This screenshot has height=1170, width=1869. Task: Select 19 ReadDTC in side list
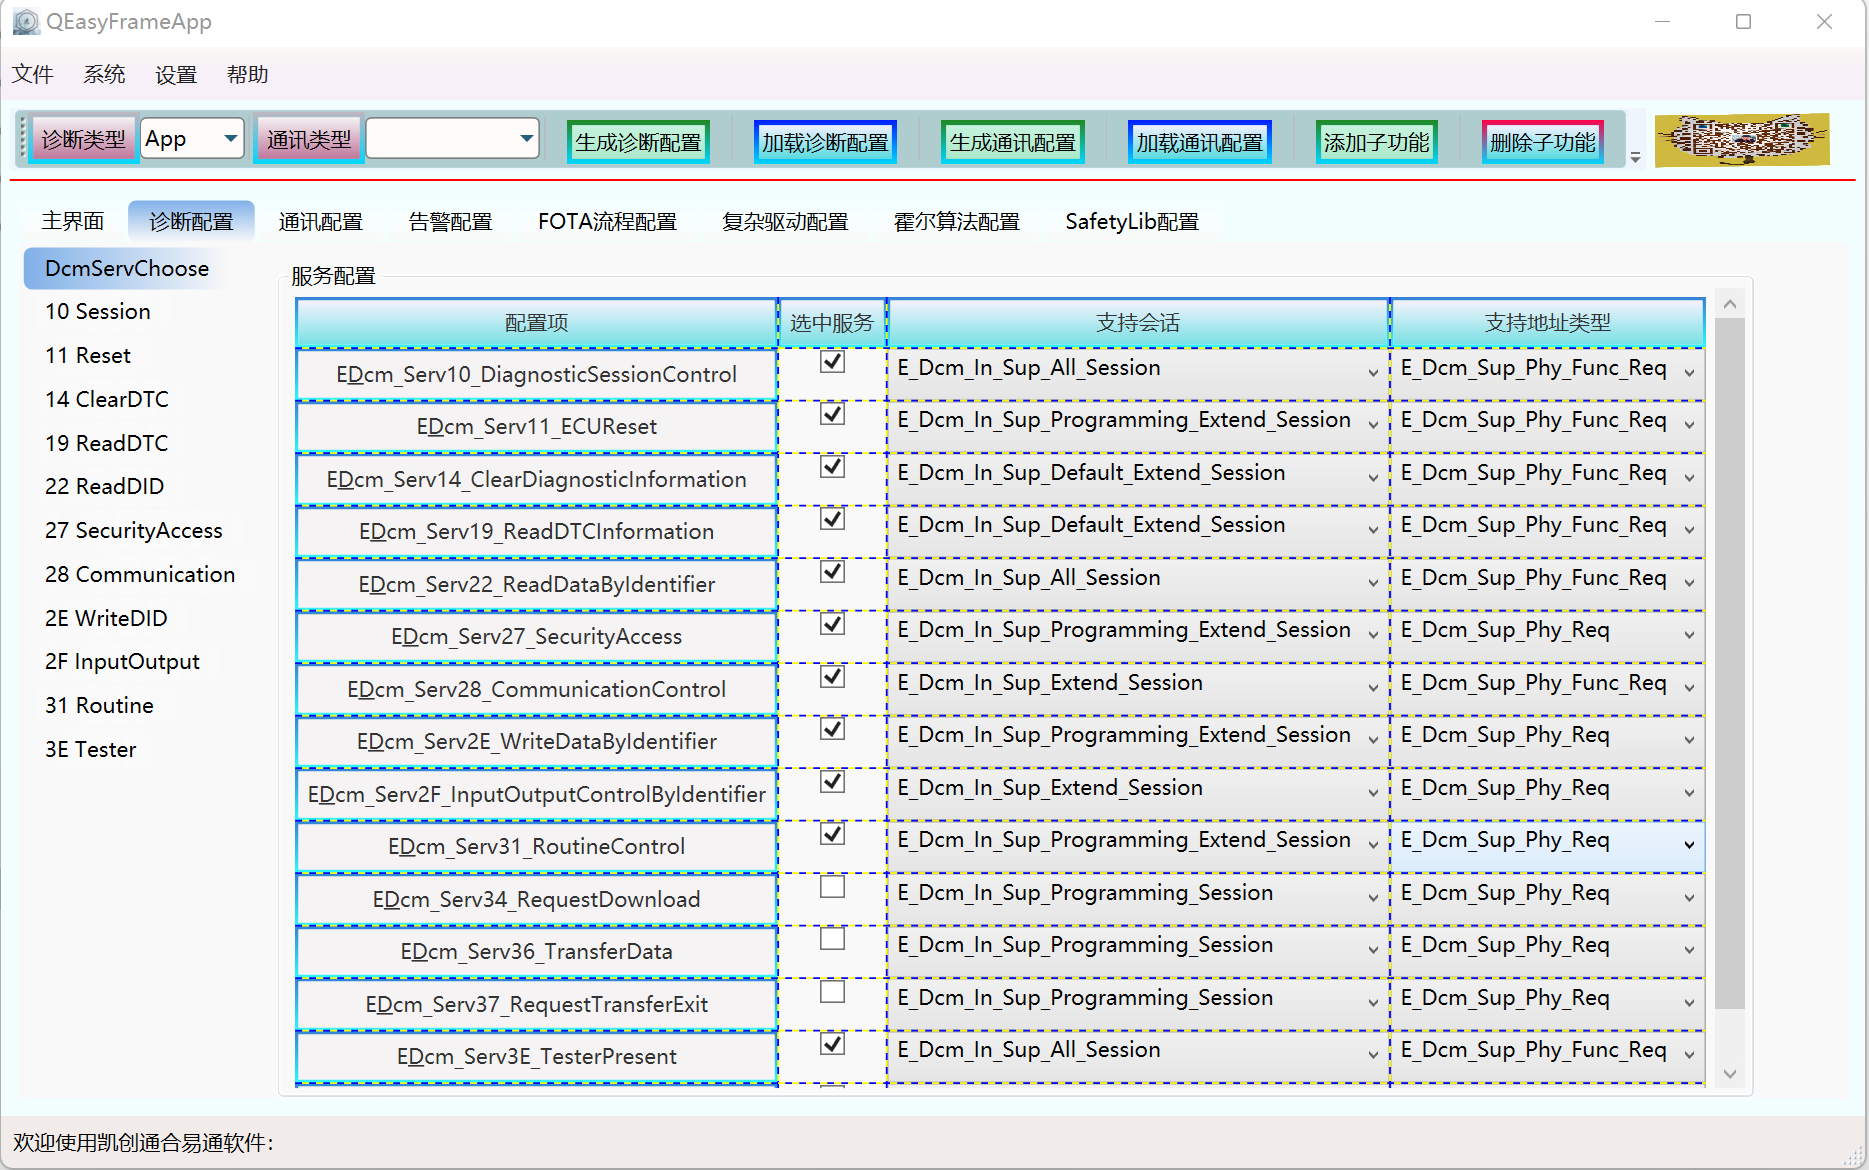point(106,443)
